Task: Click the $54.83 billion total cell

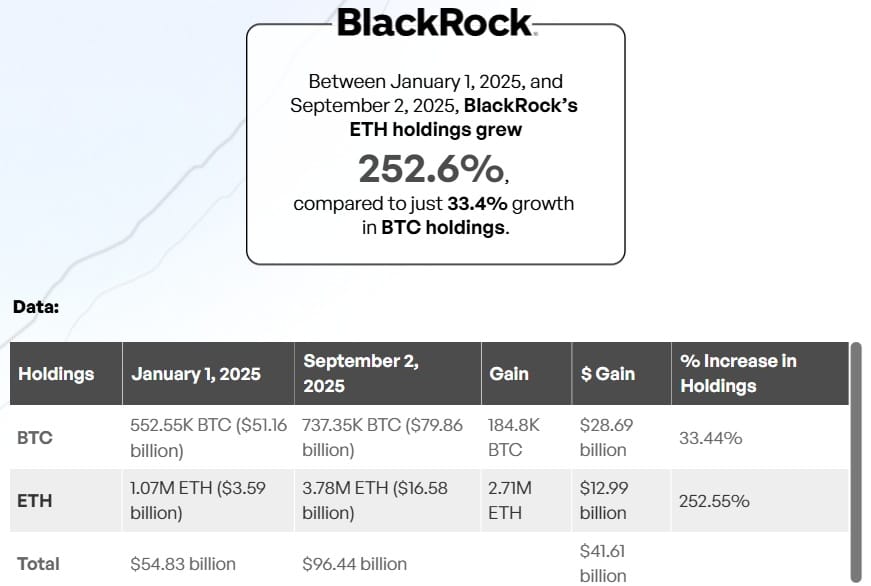Action: 183,564
